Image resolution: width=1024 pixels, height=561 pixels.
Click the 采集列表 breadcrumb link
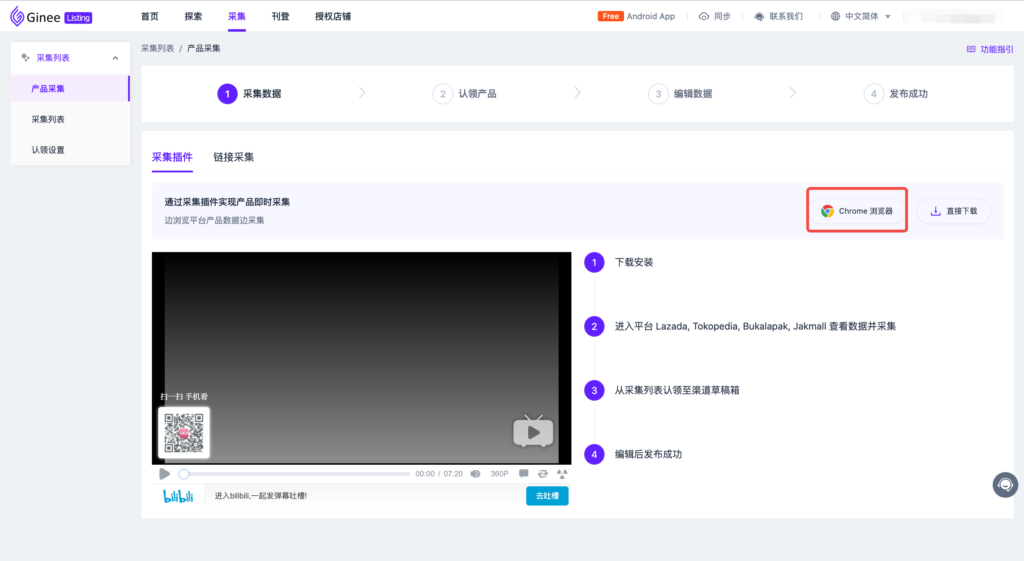click(157, 48)
